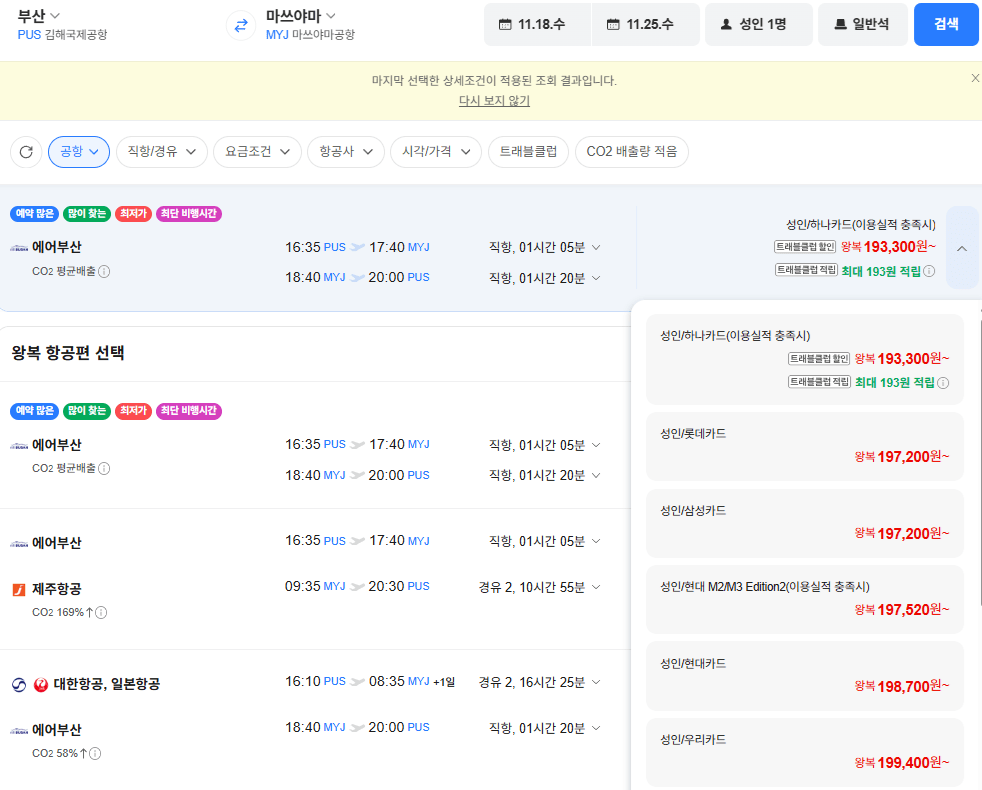Screen dimensions: 982x790
Task: Show info for 최대 193원 적립 in top summary
Action: pos(929,271)
